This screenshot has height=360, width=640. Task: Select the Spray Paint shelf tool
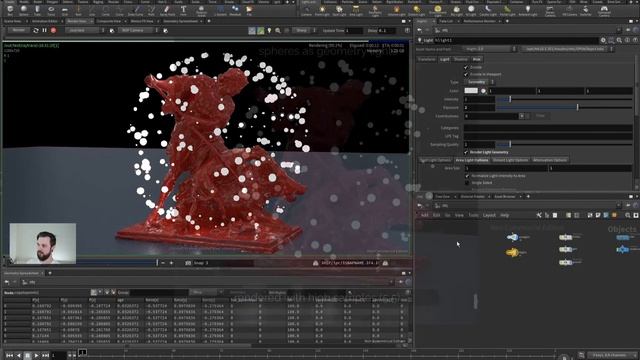167,10
